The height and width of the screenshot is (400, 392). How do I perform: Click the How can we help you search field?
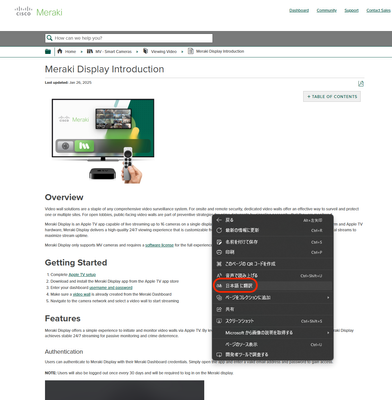(x=129, y=38)
